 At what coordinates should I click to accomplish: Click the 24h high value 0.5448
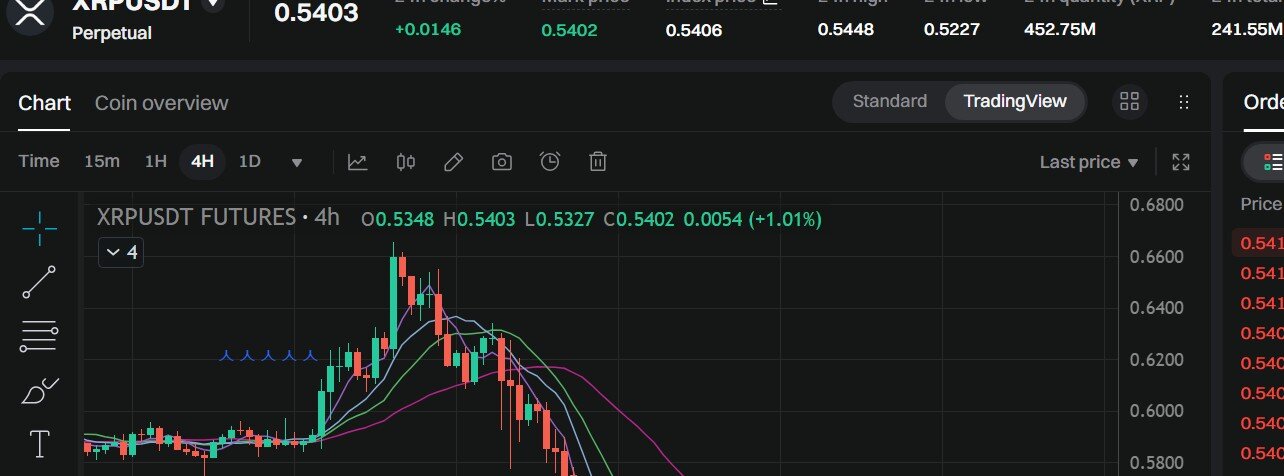pos(846,30)
